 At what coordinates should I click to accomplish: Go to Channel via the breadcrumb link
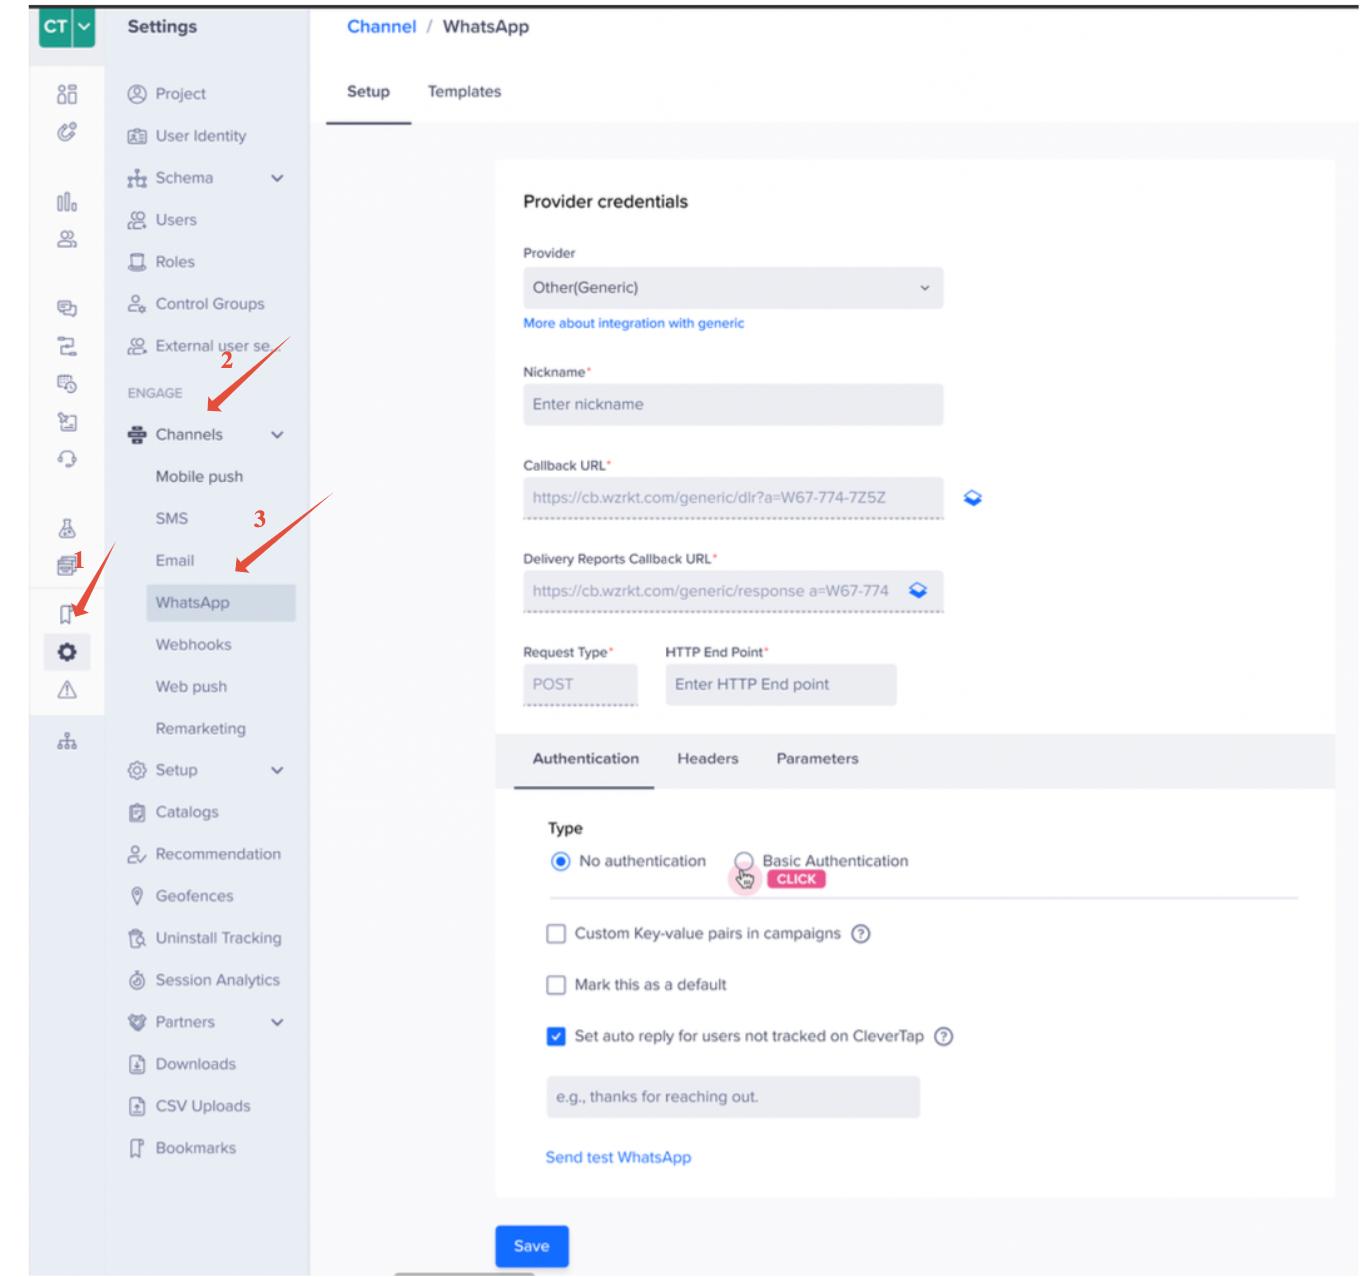click(381, 27)
